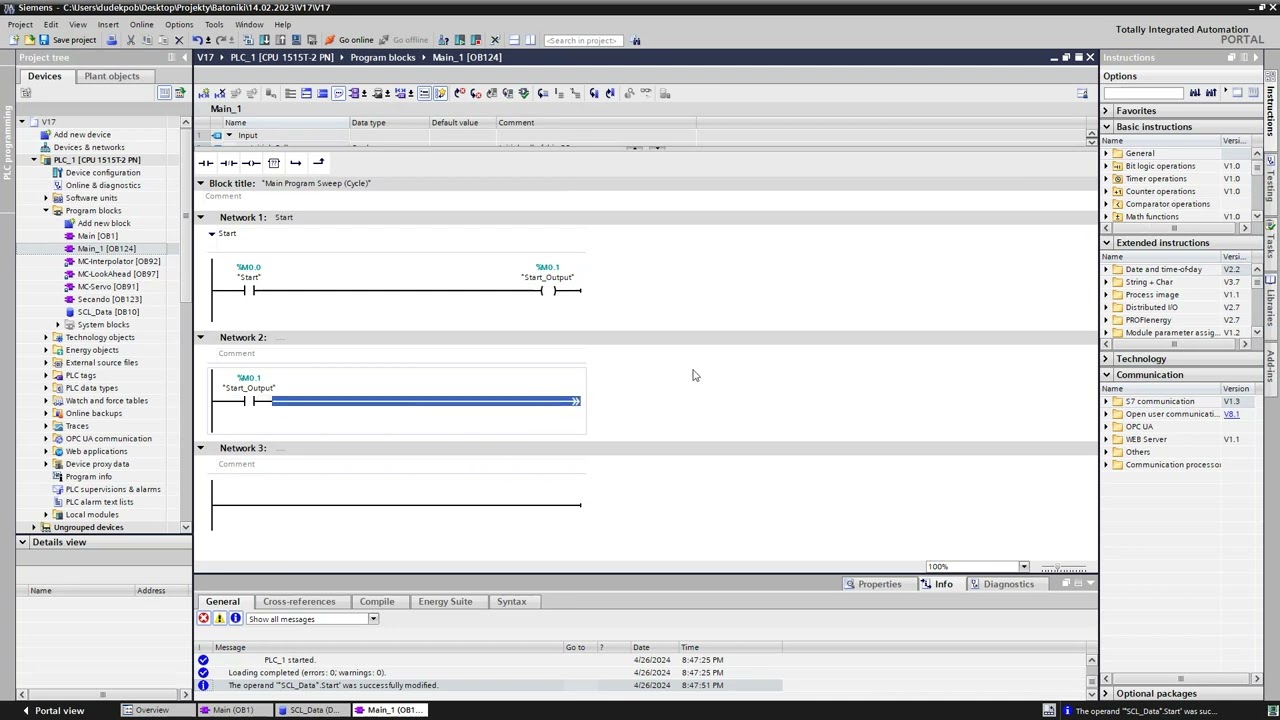Viewport: 1280px width, 720px height.
Task: Collapse Network 1 with its arrow
Action: point(200,217)
